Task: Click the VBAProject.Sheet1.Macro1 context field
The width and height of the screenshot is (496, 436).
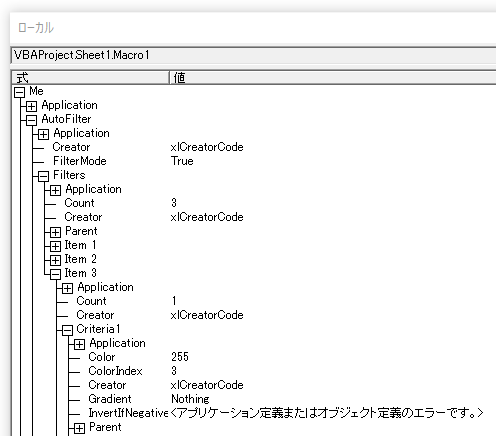Action: 254,55
